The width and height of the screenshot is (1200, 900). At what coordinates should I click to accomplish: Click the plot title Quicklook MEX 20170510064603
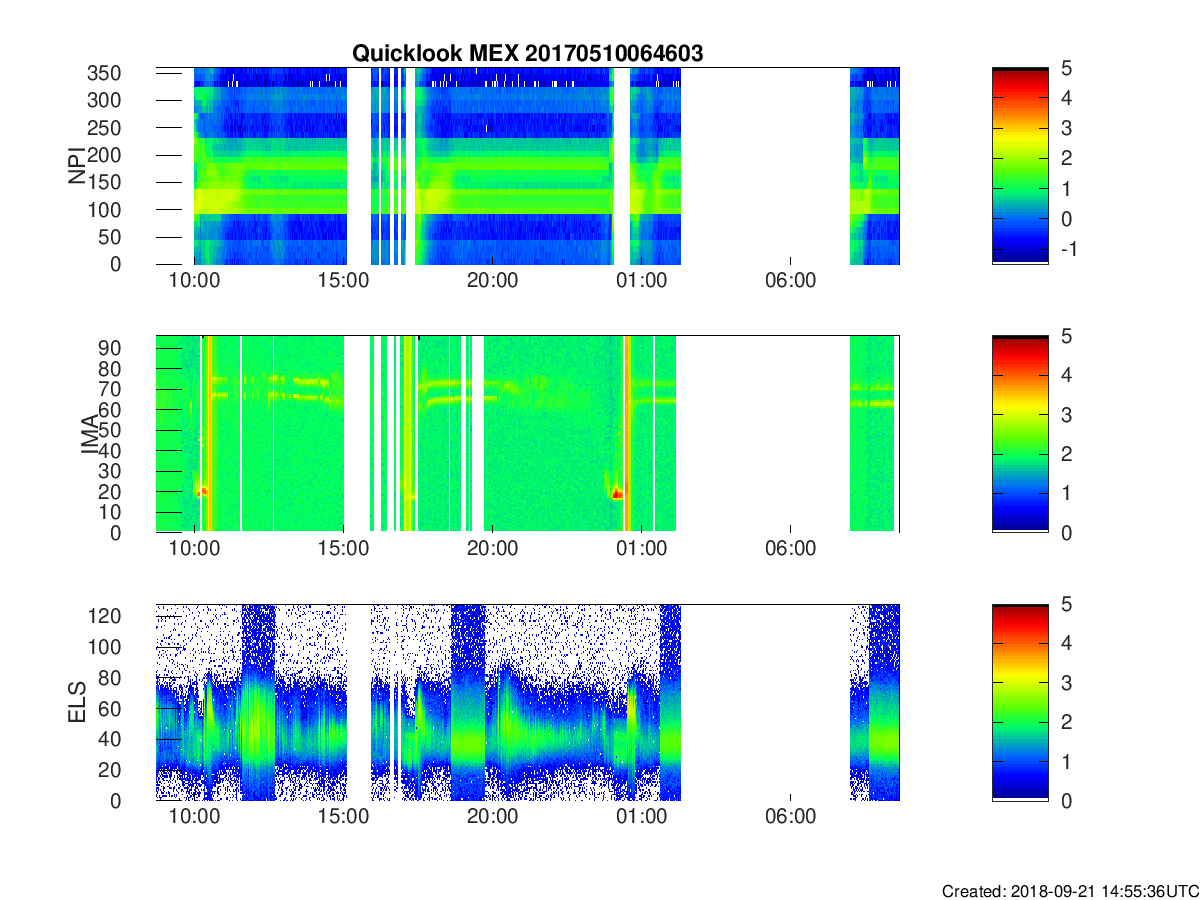(x=527, y=54)
